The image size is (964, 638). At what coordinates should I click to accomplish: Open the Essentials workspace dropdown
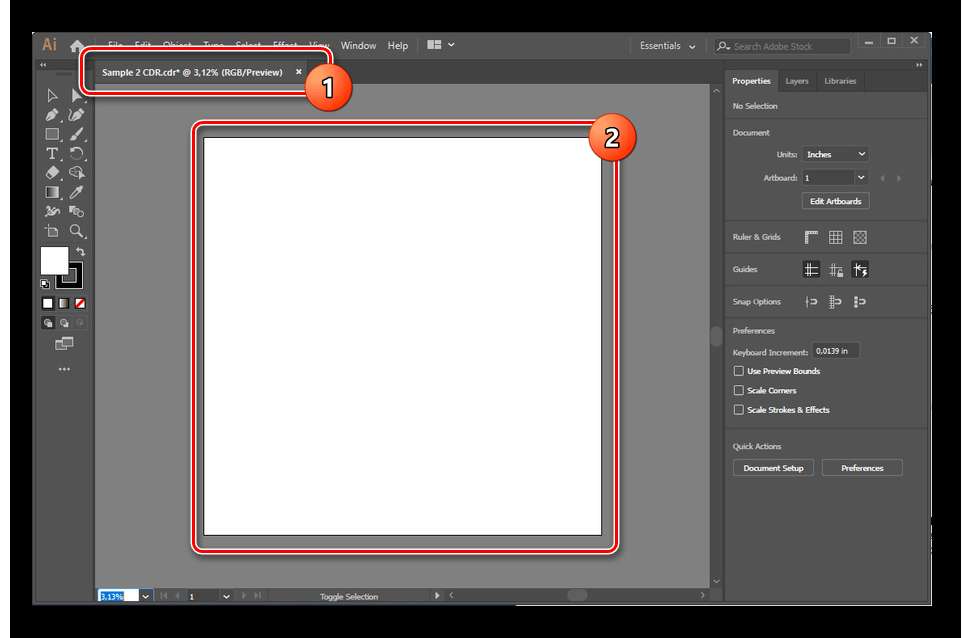coord(667,46)
